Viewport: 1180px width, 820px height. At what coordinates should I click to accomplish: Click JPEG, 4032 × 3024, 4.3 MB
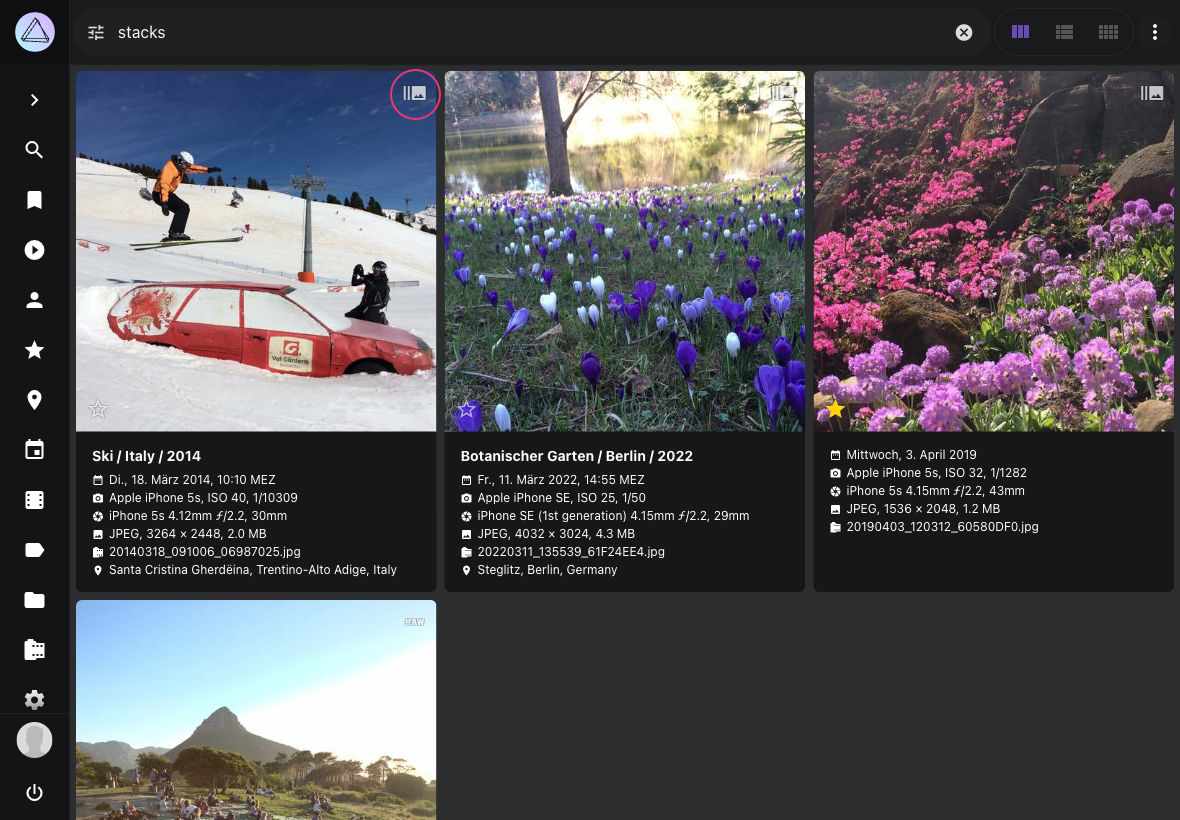[x=556, y=534]
